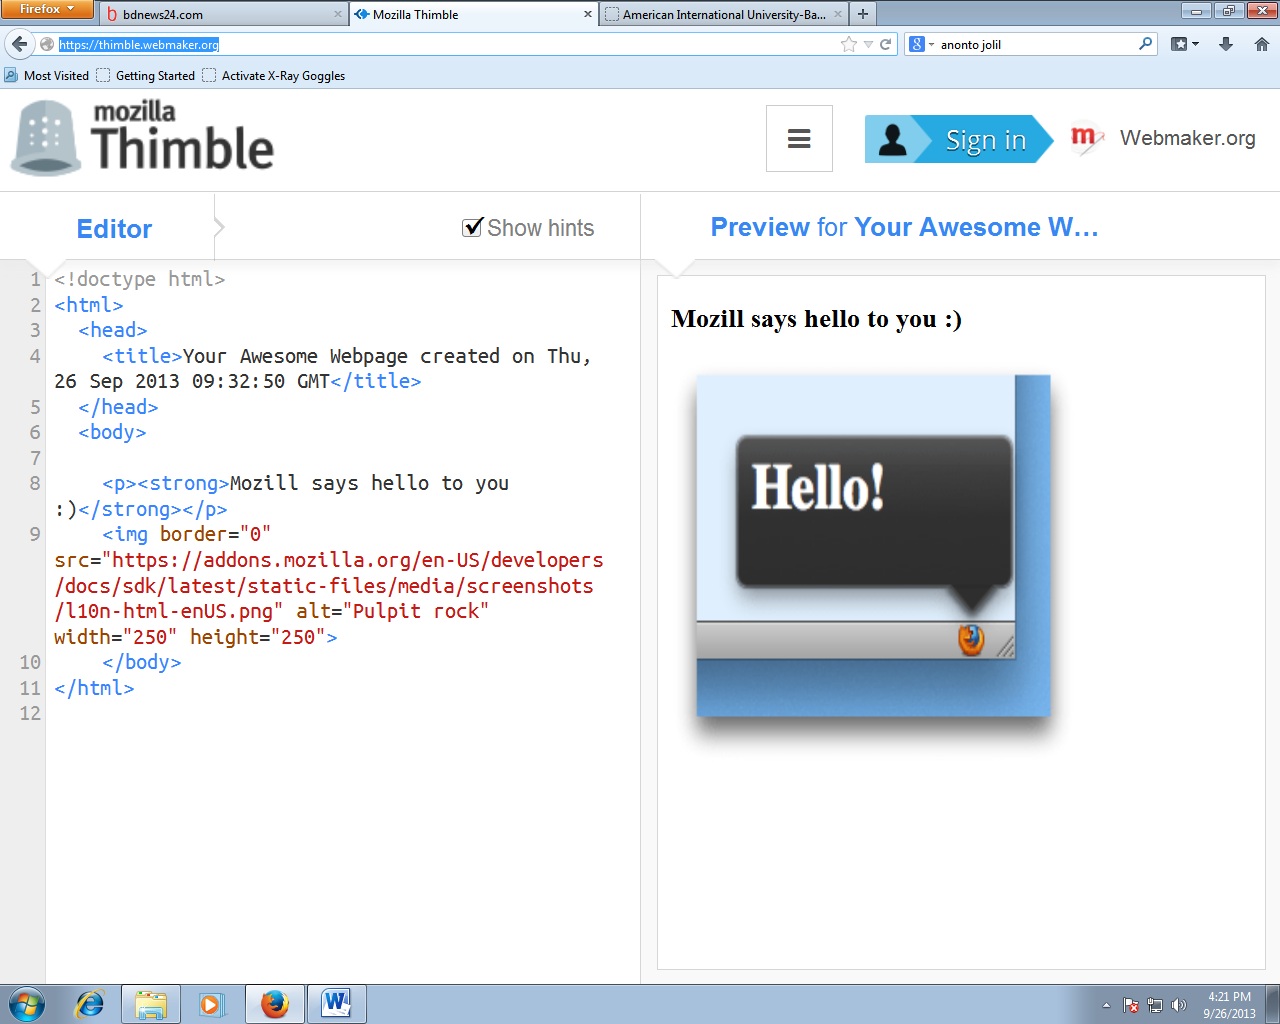Click the reload page icon
Image resolution: width=1280 pixels, height=1024 pixels.
pos(885,44)
